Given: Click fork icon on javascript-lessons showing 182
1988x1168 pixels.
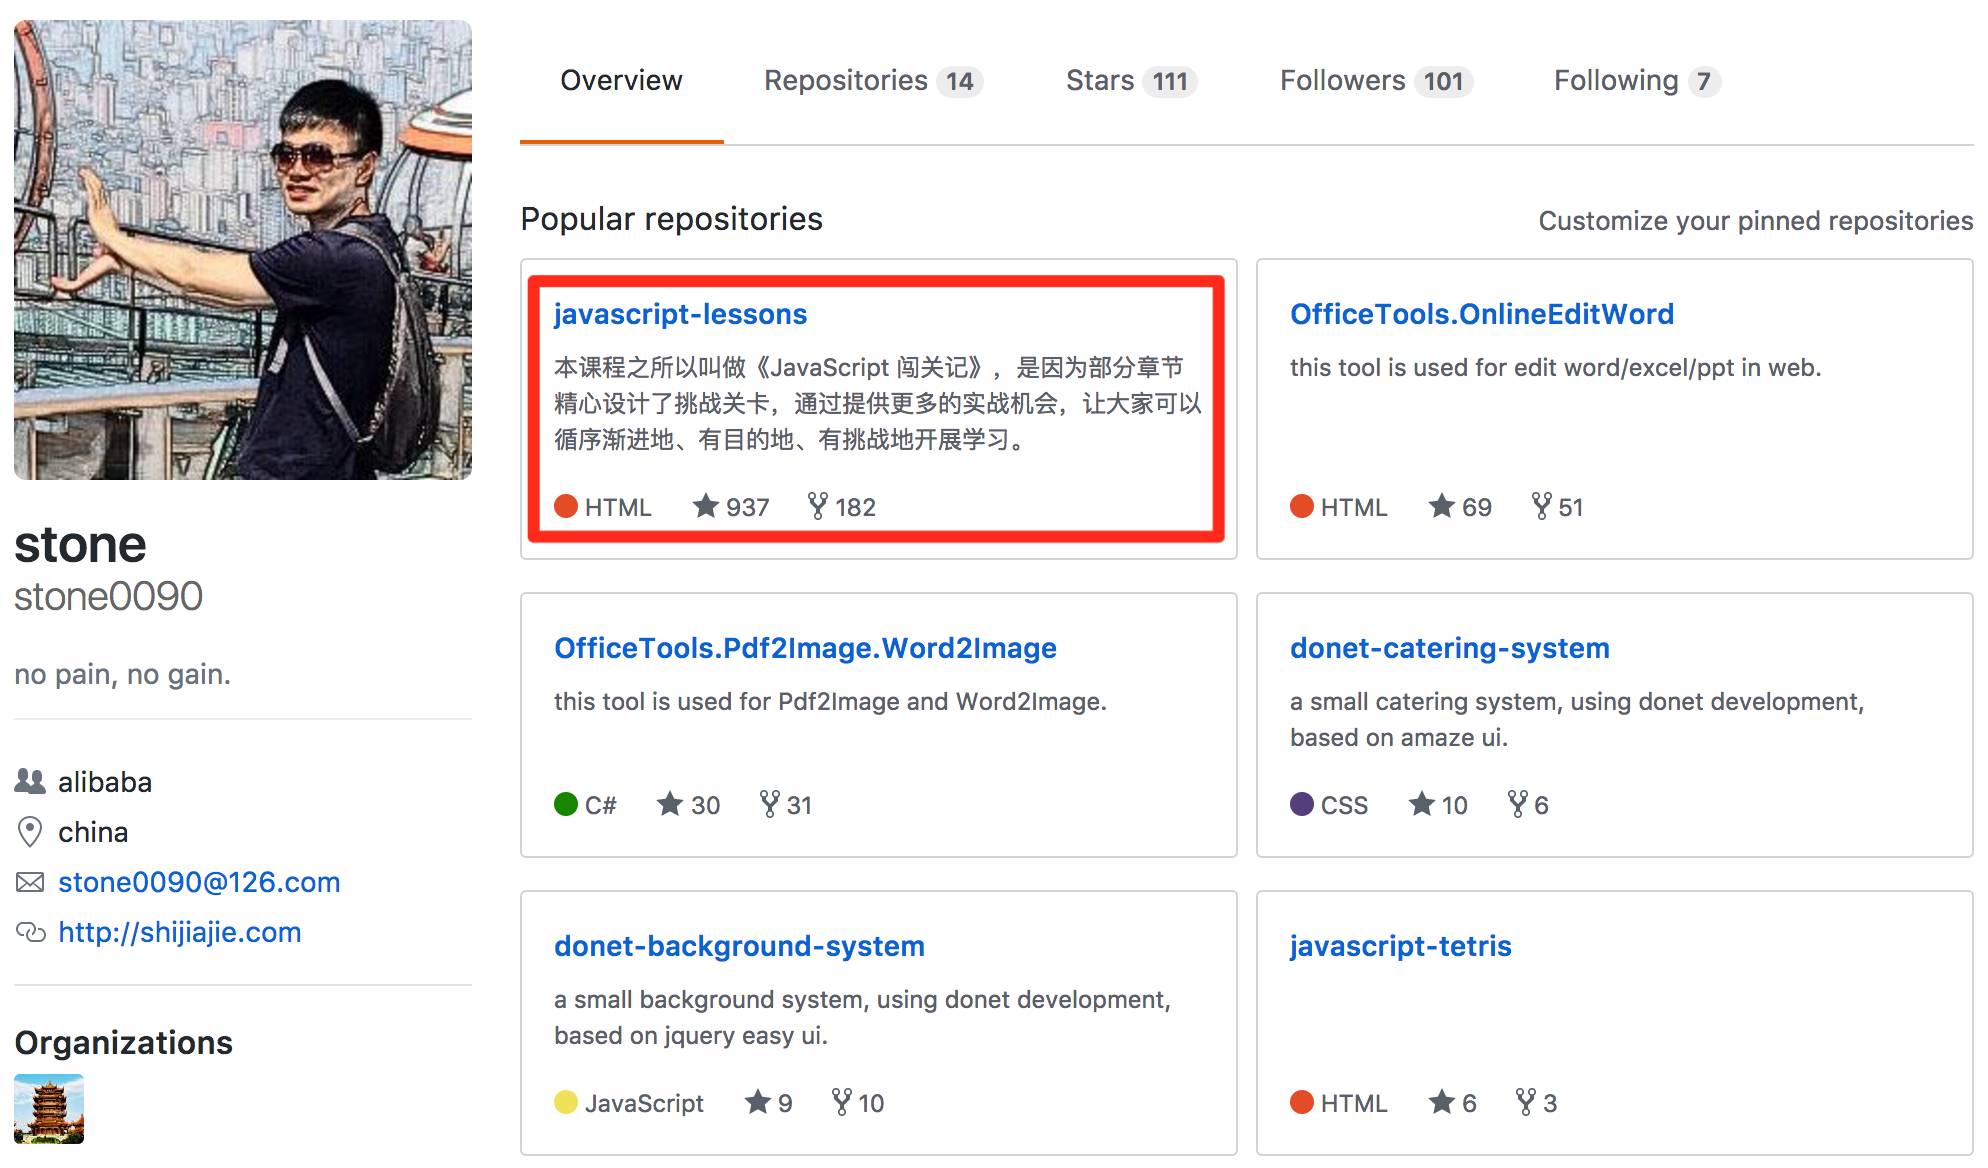Looking at the screenshot, I should click(818, 506).
